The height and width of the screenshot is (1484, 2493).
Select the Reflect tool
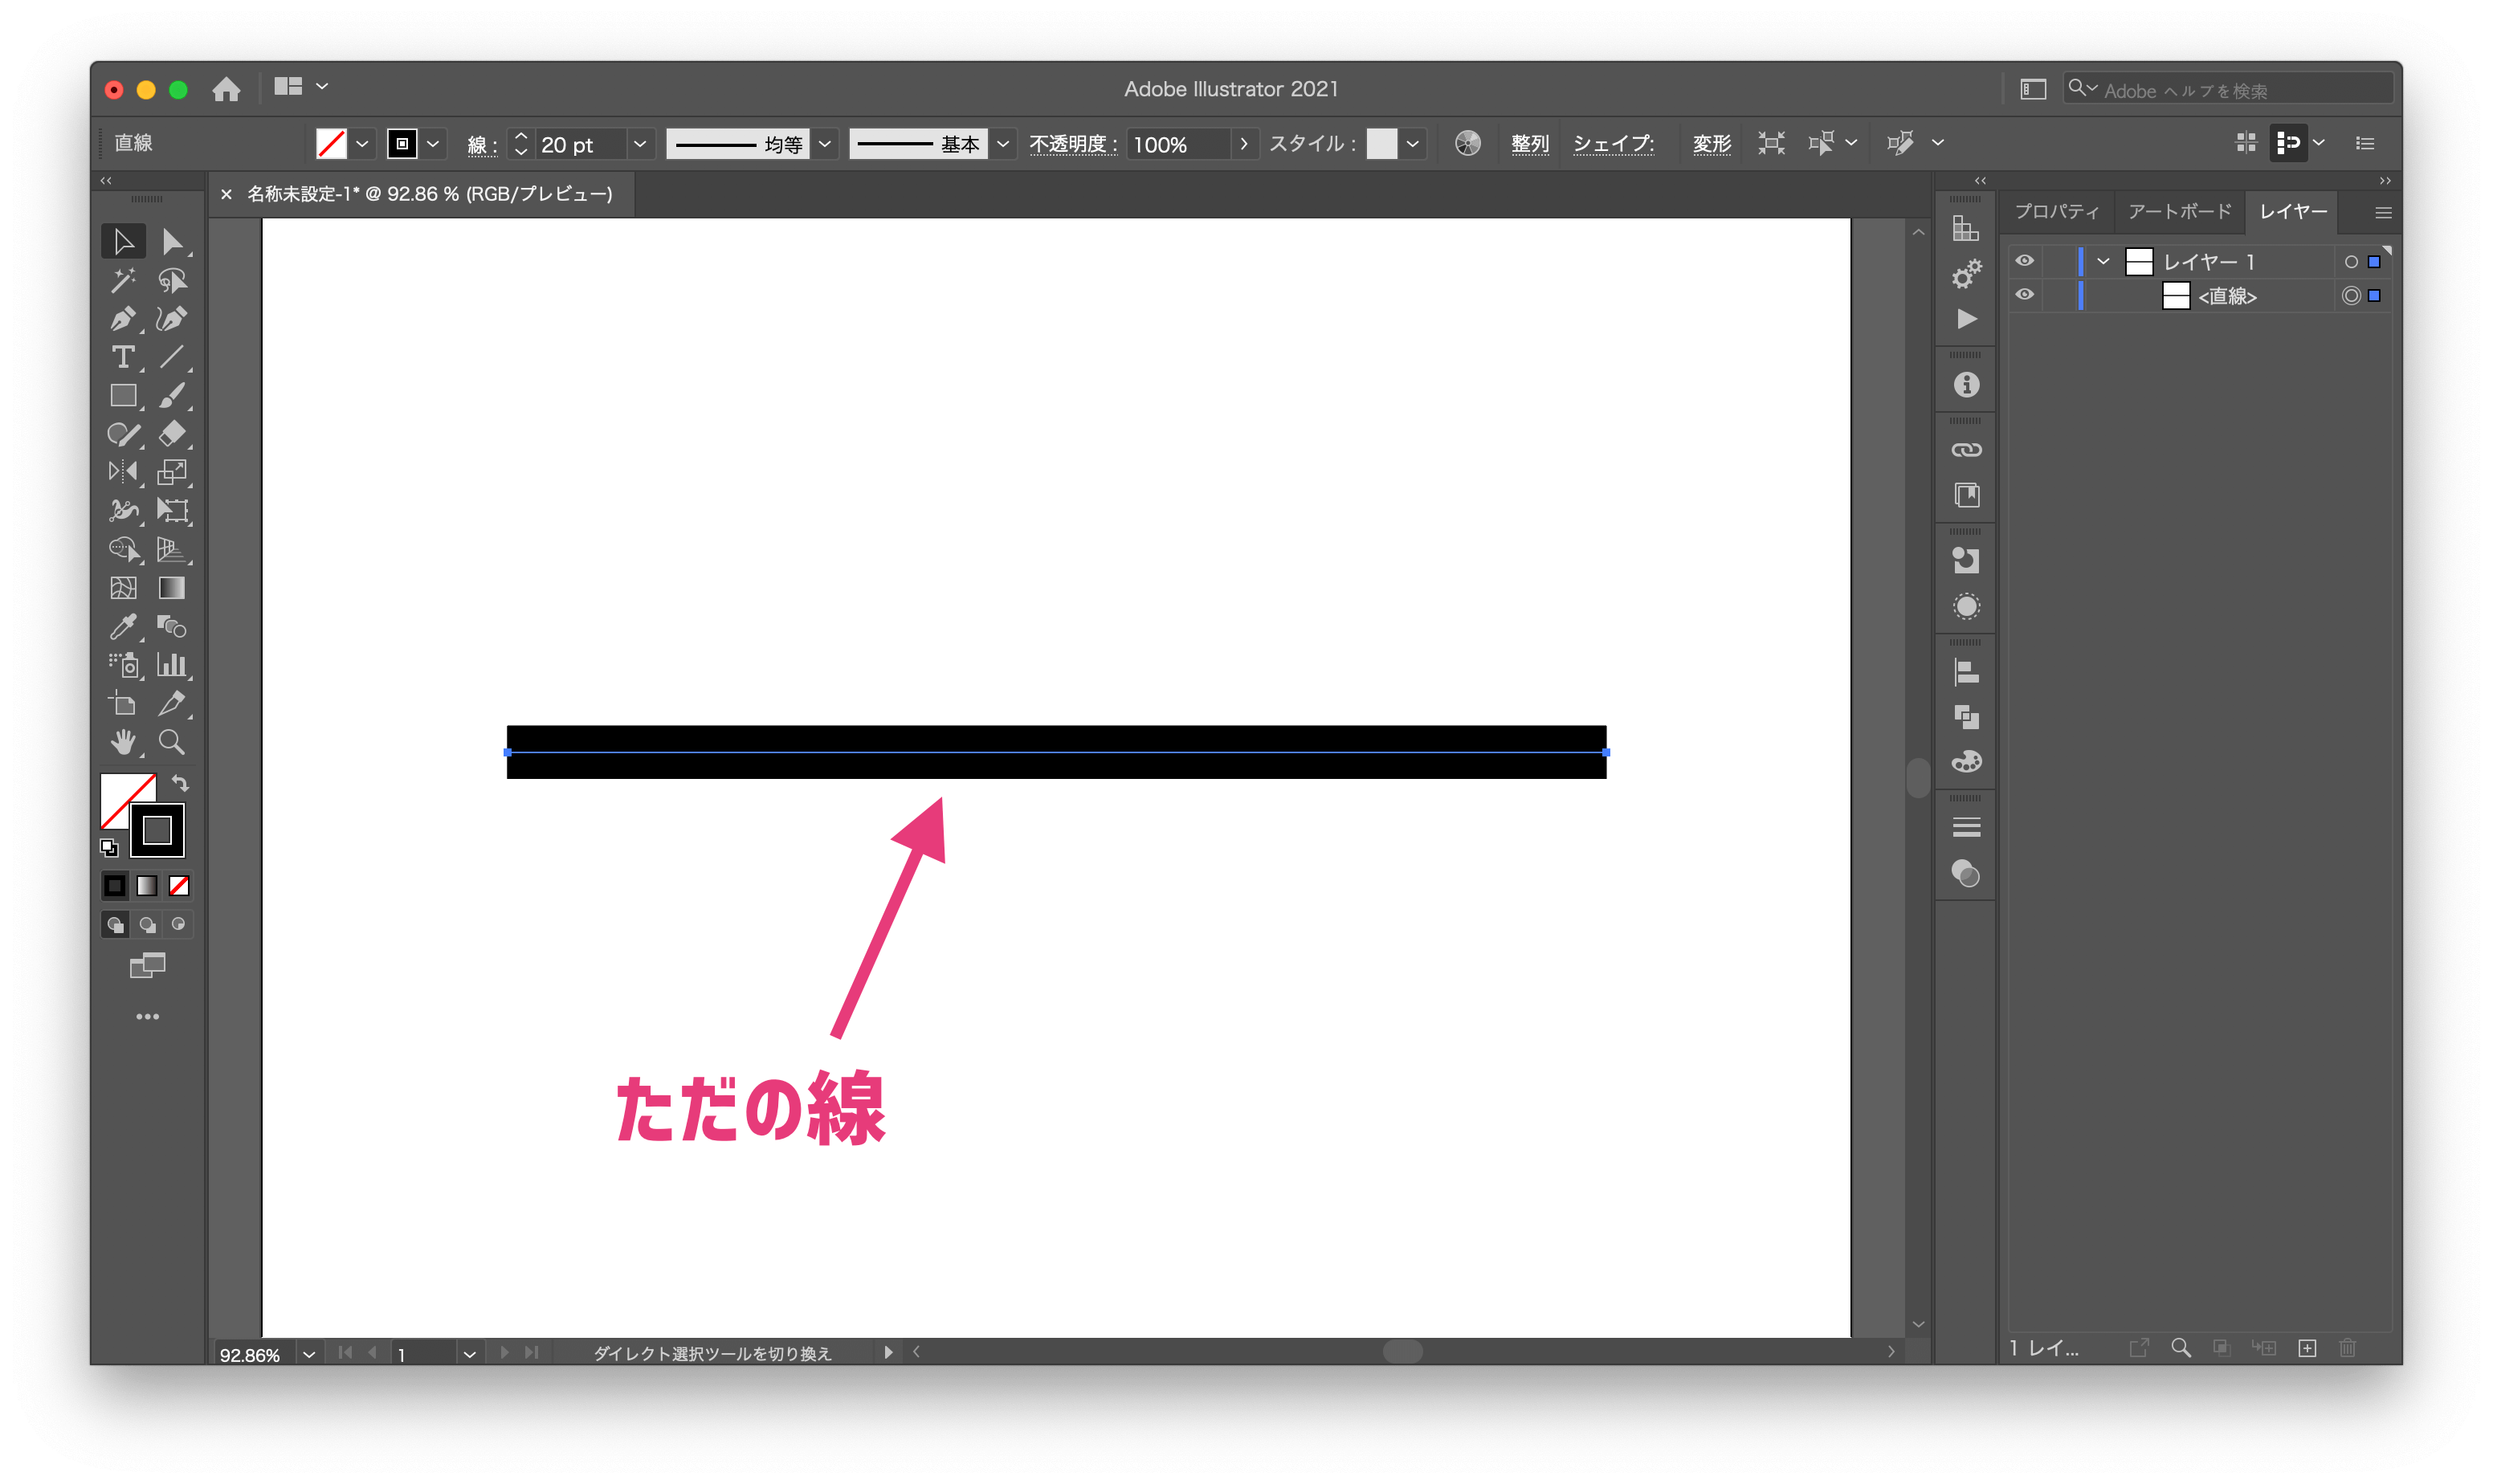[123, 472]
